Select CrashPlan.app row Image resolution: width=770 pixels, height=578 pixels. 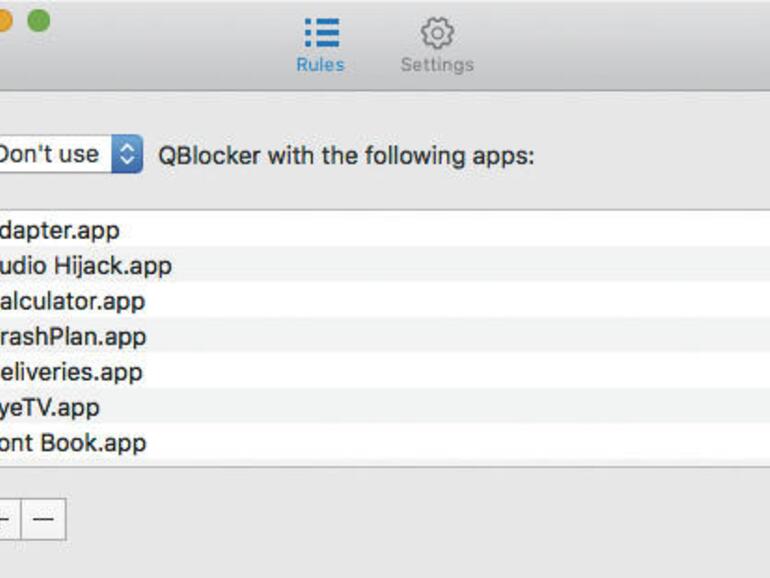click(x=385, y=336)
